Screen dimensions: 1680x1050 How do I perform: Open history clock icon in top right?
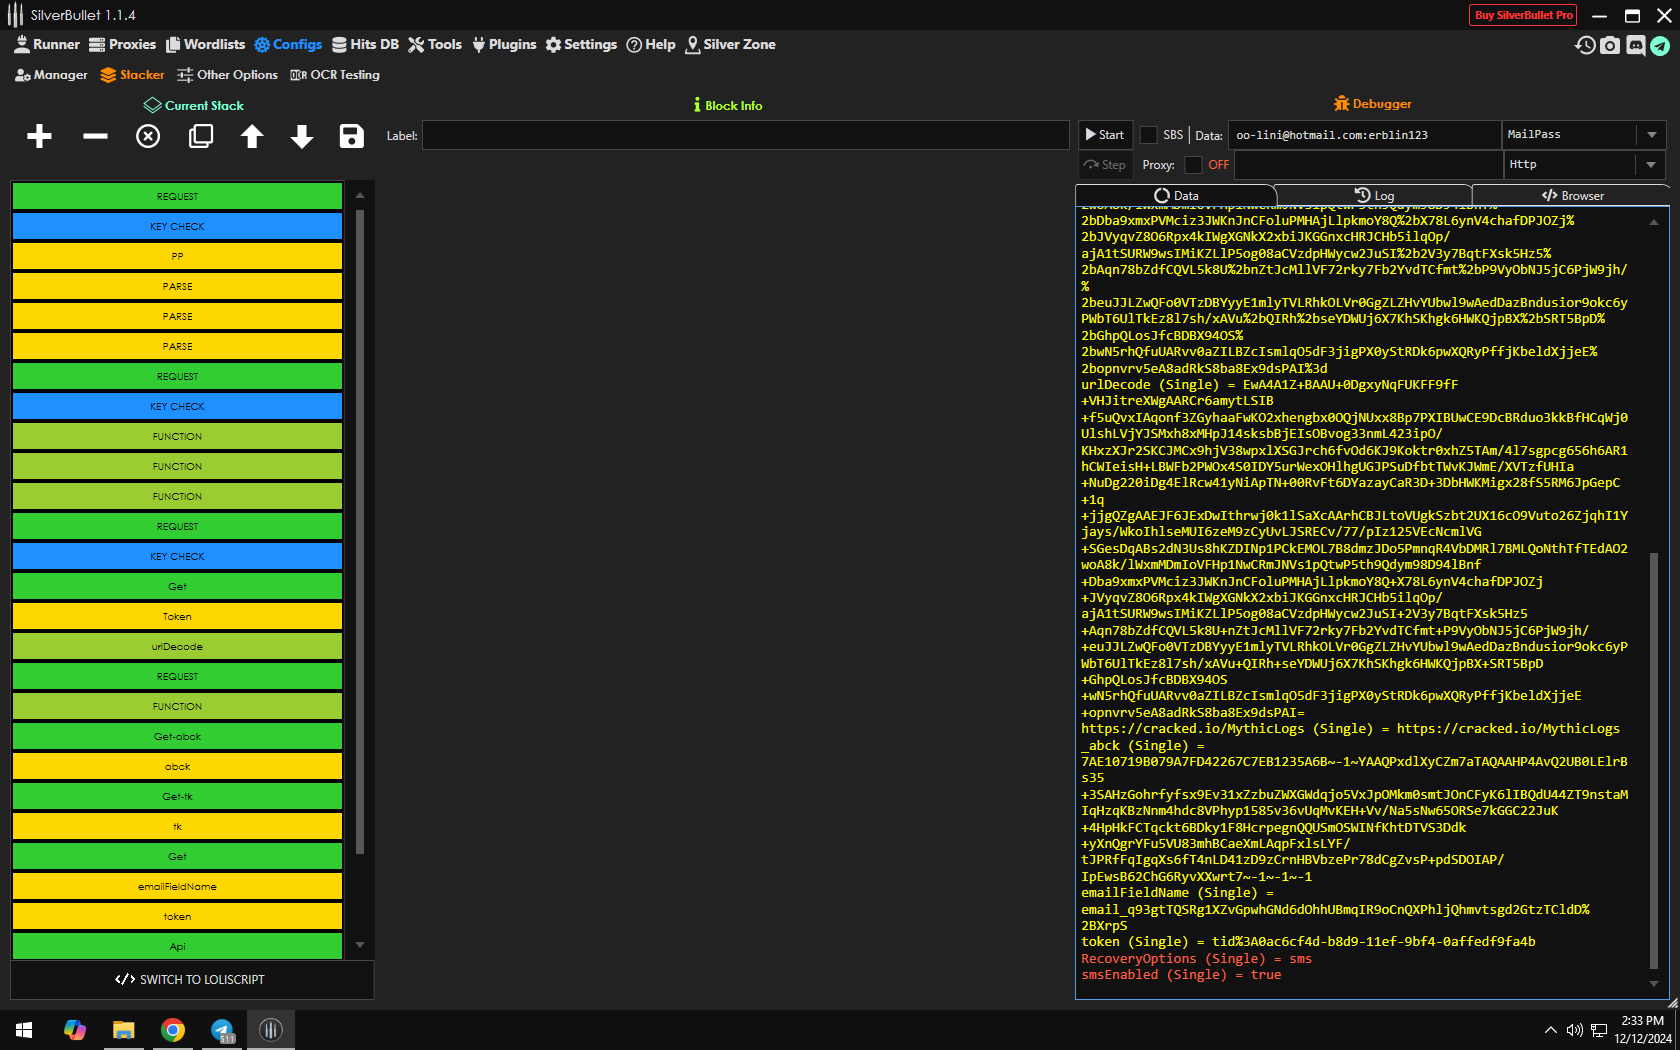(1585, 45)
